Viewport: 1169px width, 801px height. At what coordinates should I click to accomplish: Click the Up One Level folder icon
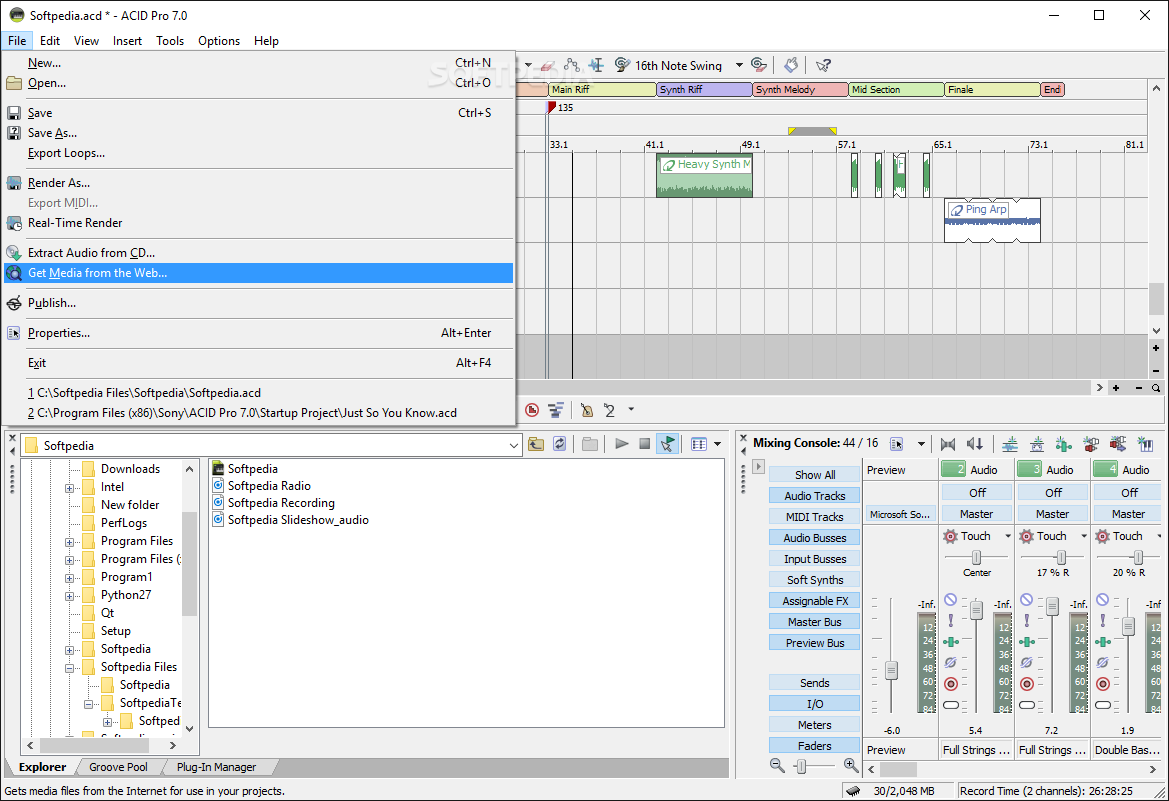[x=536, y=445]
